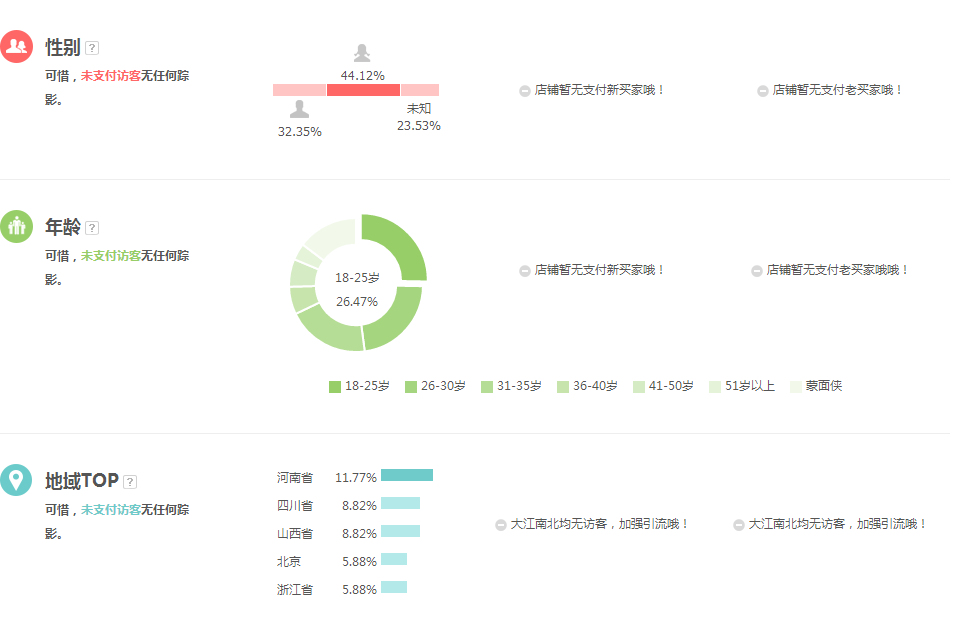Click the red gender (性别) section icon
The image size is (967, 633).
(x=17, y=47)
